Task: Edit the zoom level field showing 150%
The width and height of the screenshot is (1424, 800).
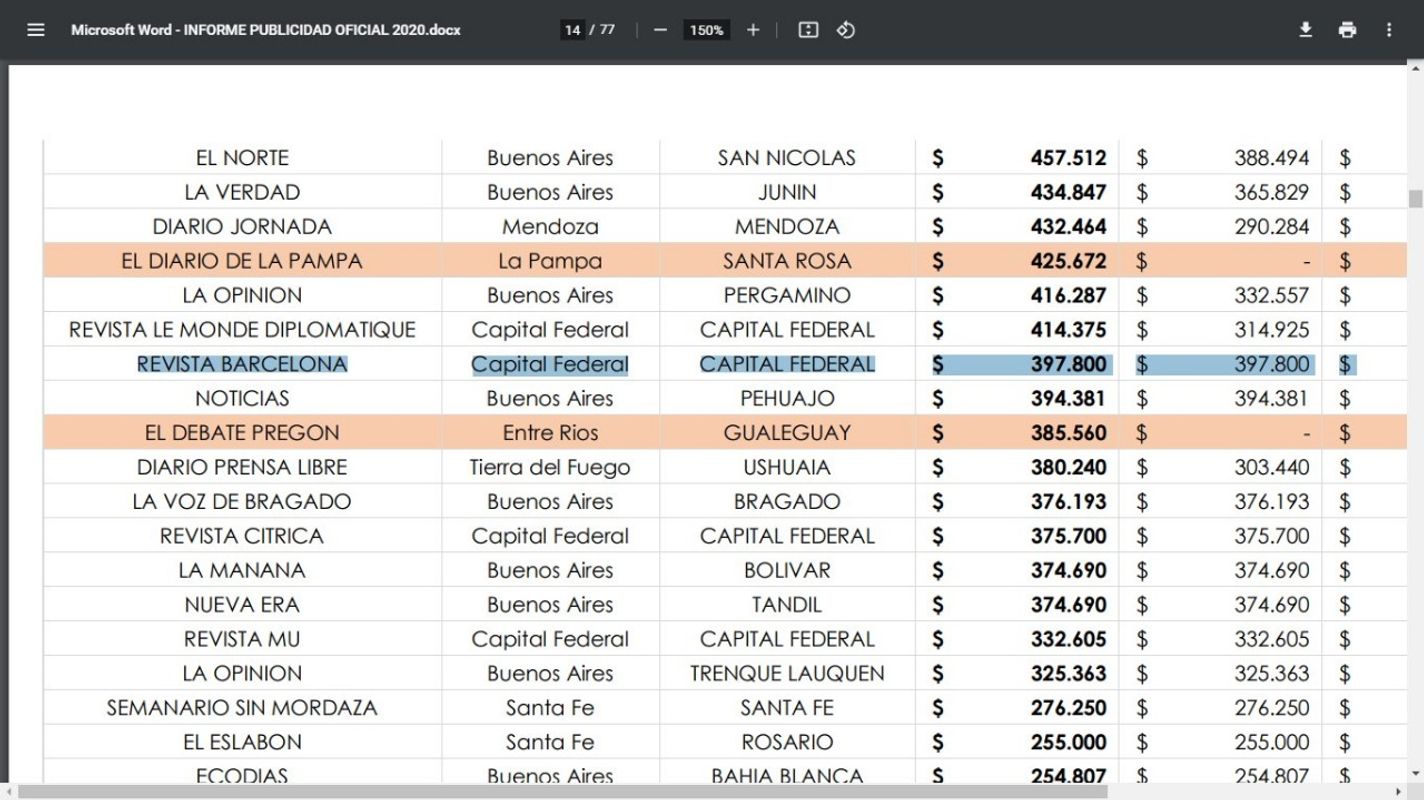Action: click(x=706, y=30)
